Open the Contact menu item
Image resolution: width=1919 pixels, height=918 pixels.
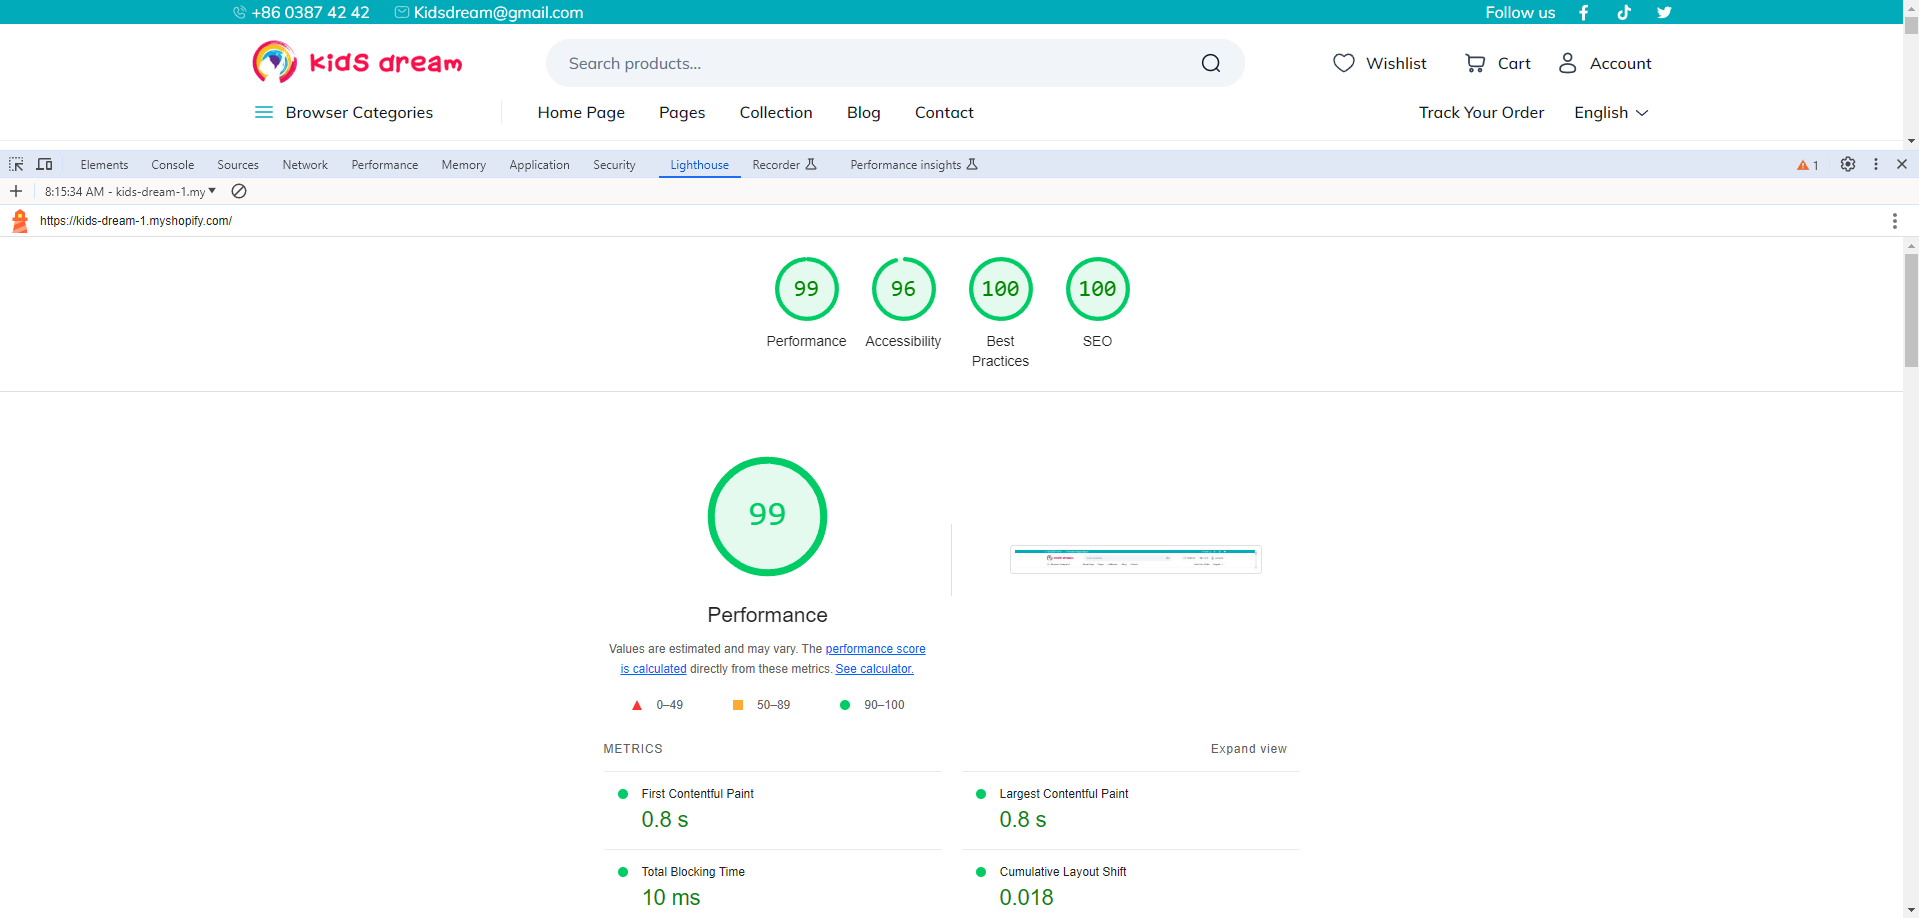(944, 112)
